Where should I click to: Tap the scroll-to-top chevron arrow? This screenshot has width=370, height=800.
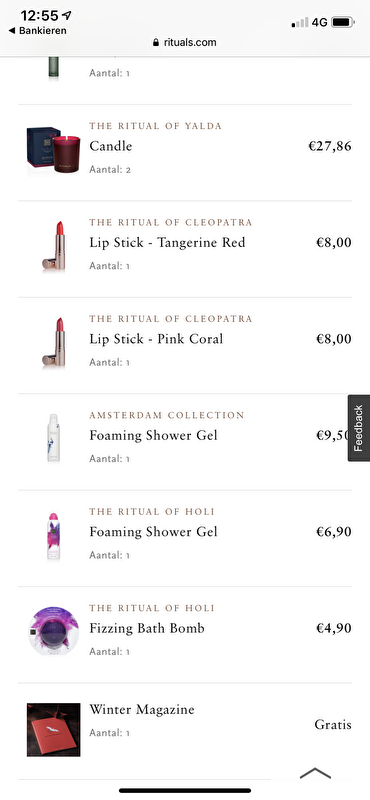315,773
